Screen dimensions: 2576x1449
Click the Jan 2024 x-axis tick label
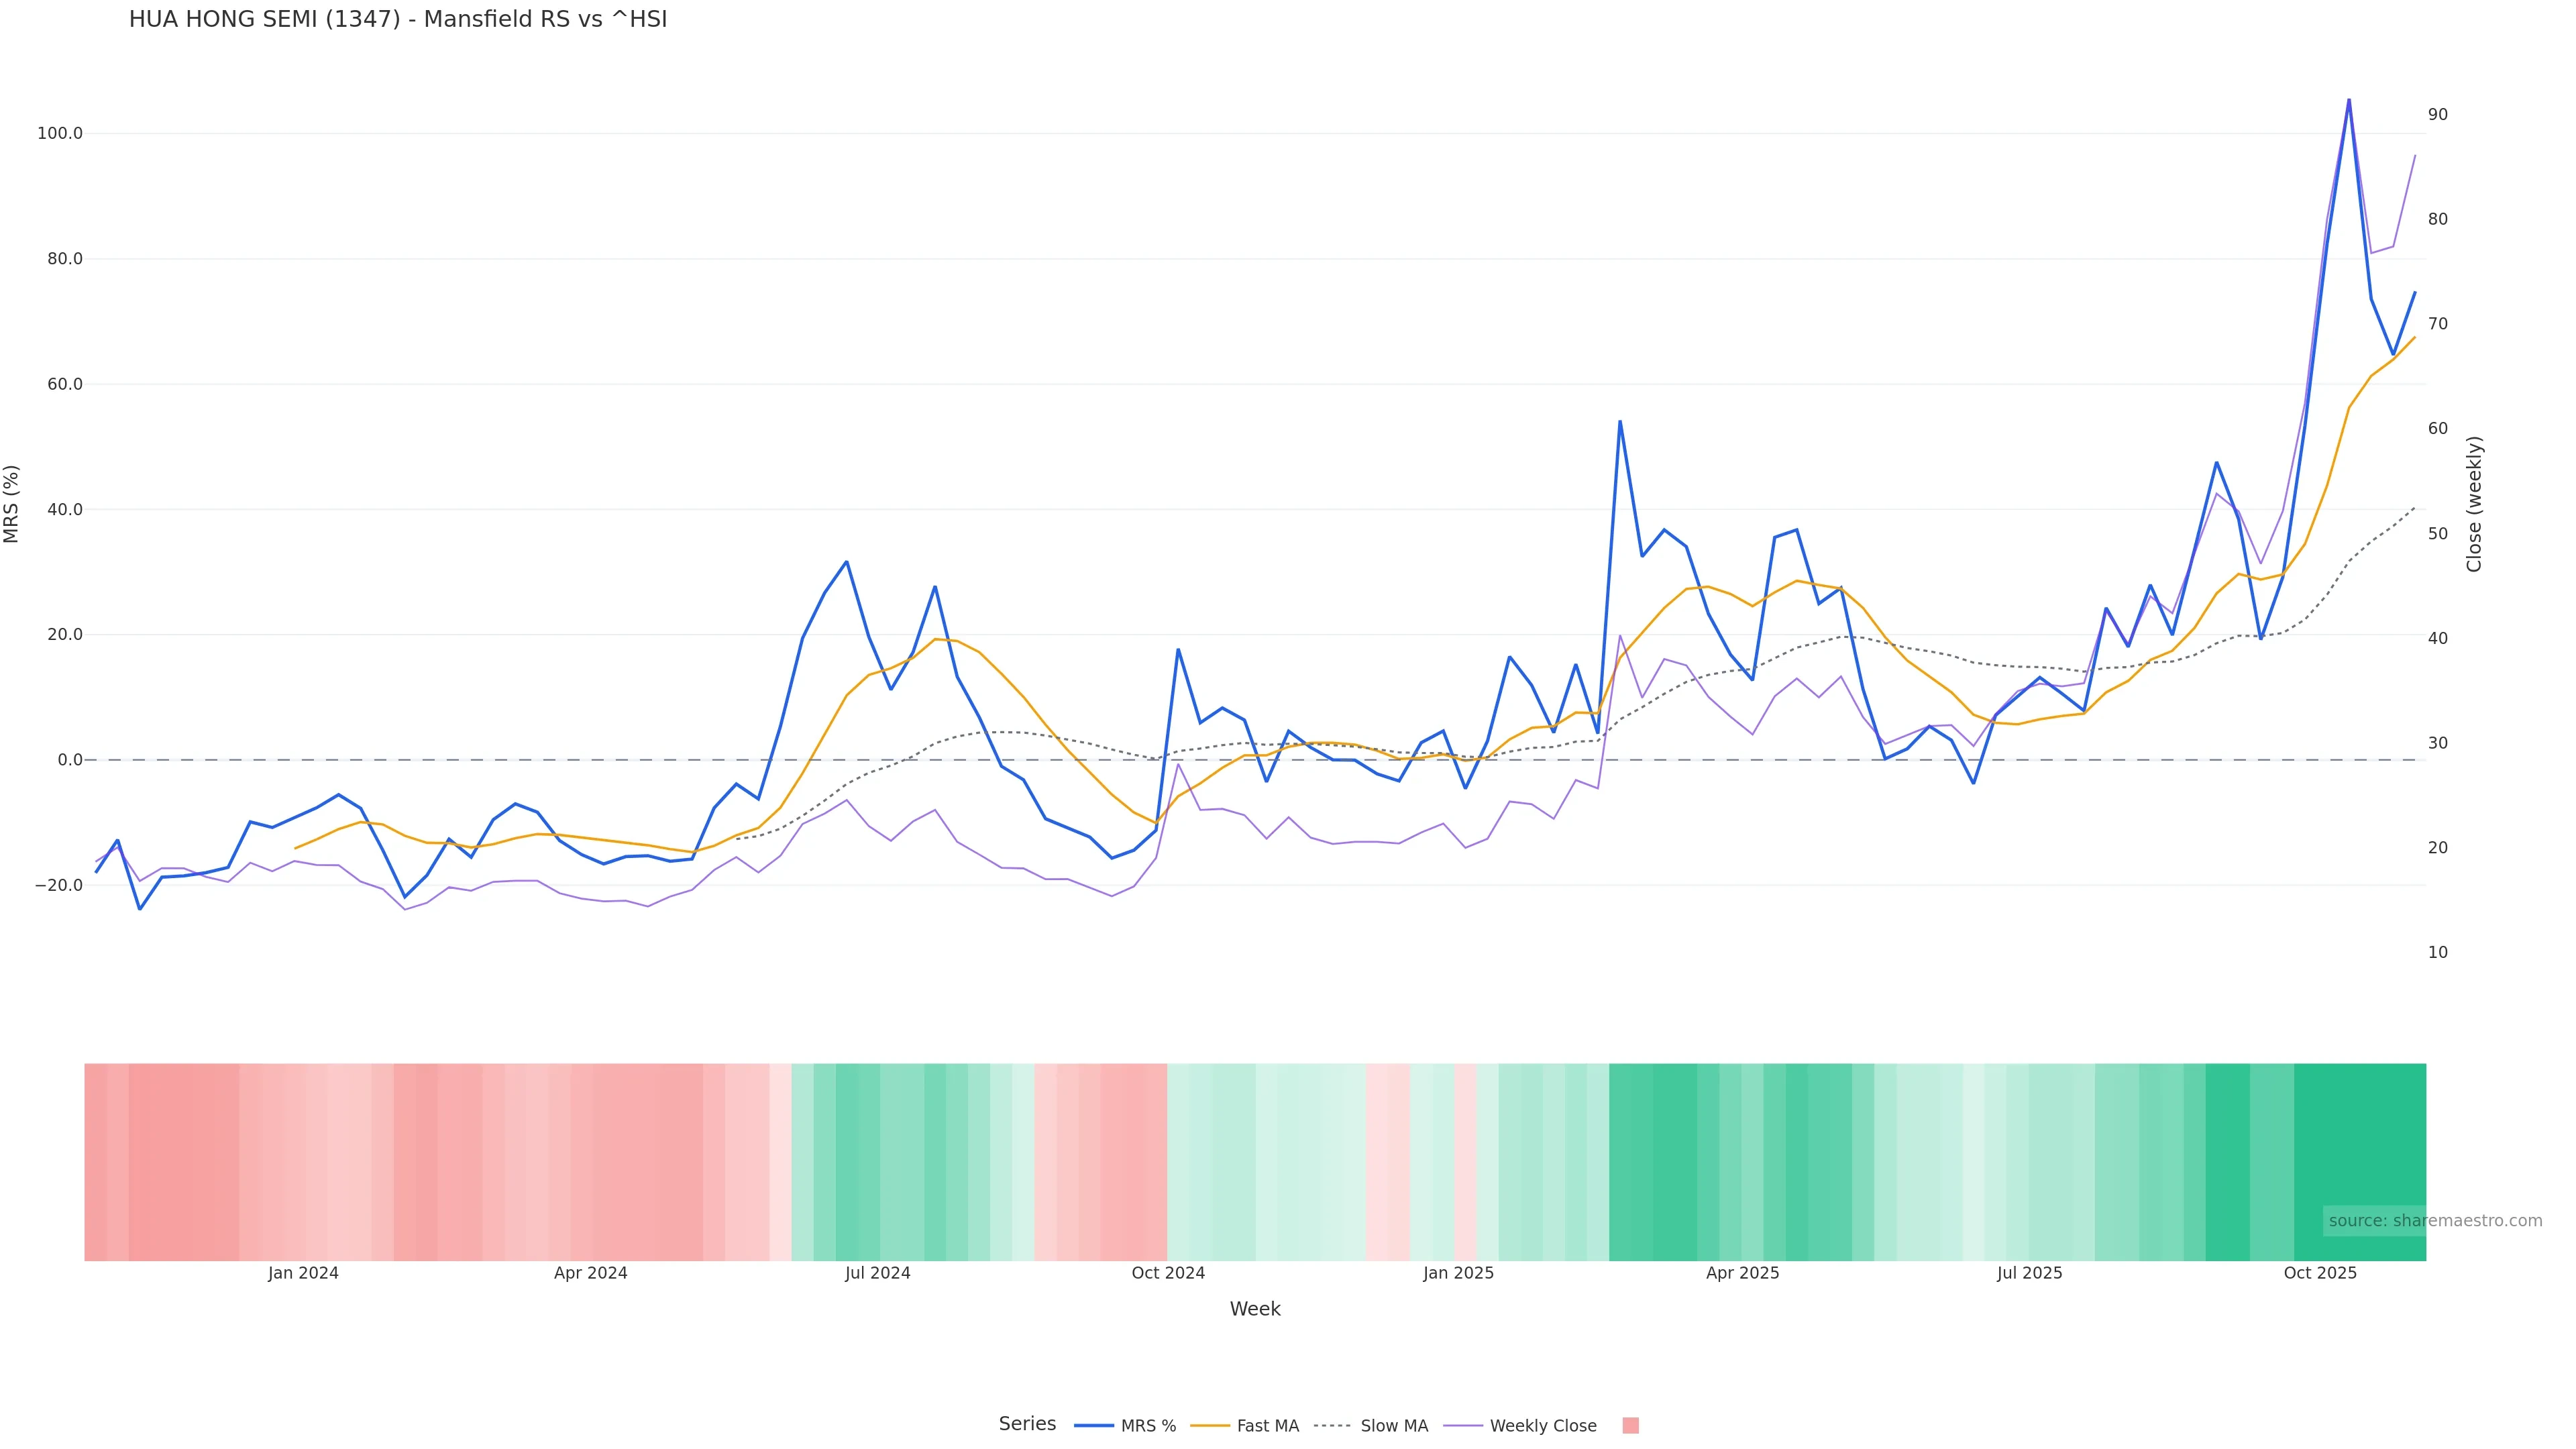[303, 1273]
